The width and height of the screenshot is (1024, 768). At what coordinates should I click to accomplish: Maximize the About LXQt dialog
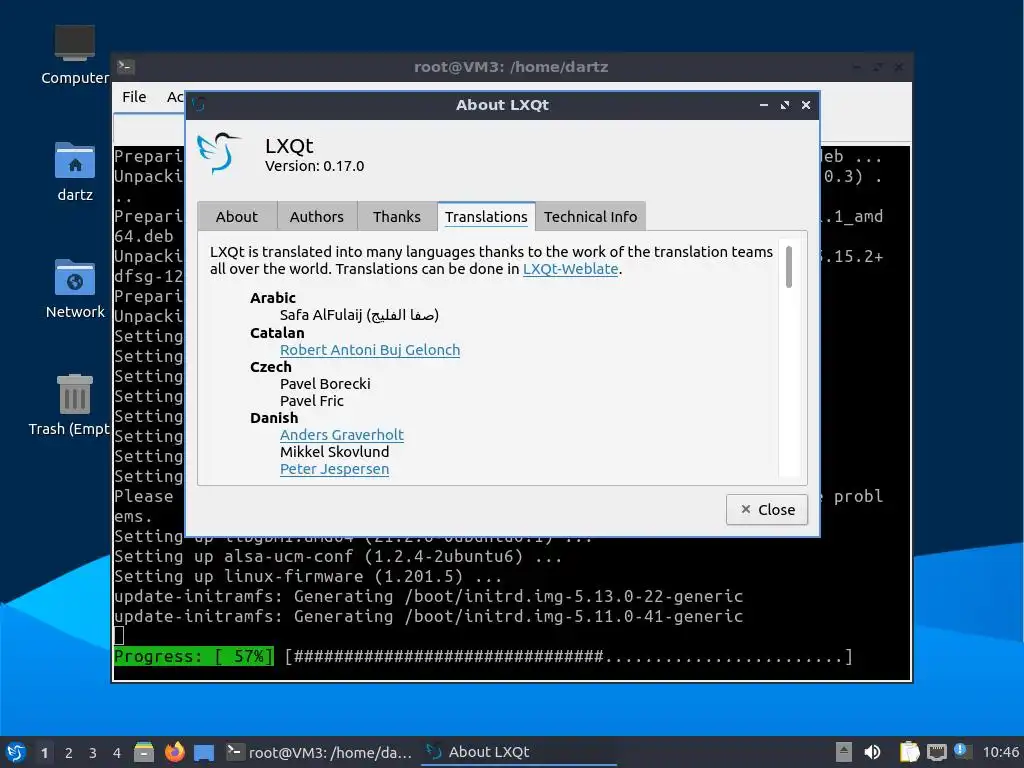(785, 105)
